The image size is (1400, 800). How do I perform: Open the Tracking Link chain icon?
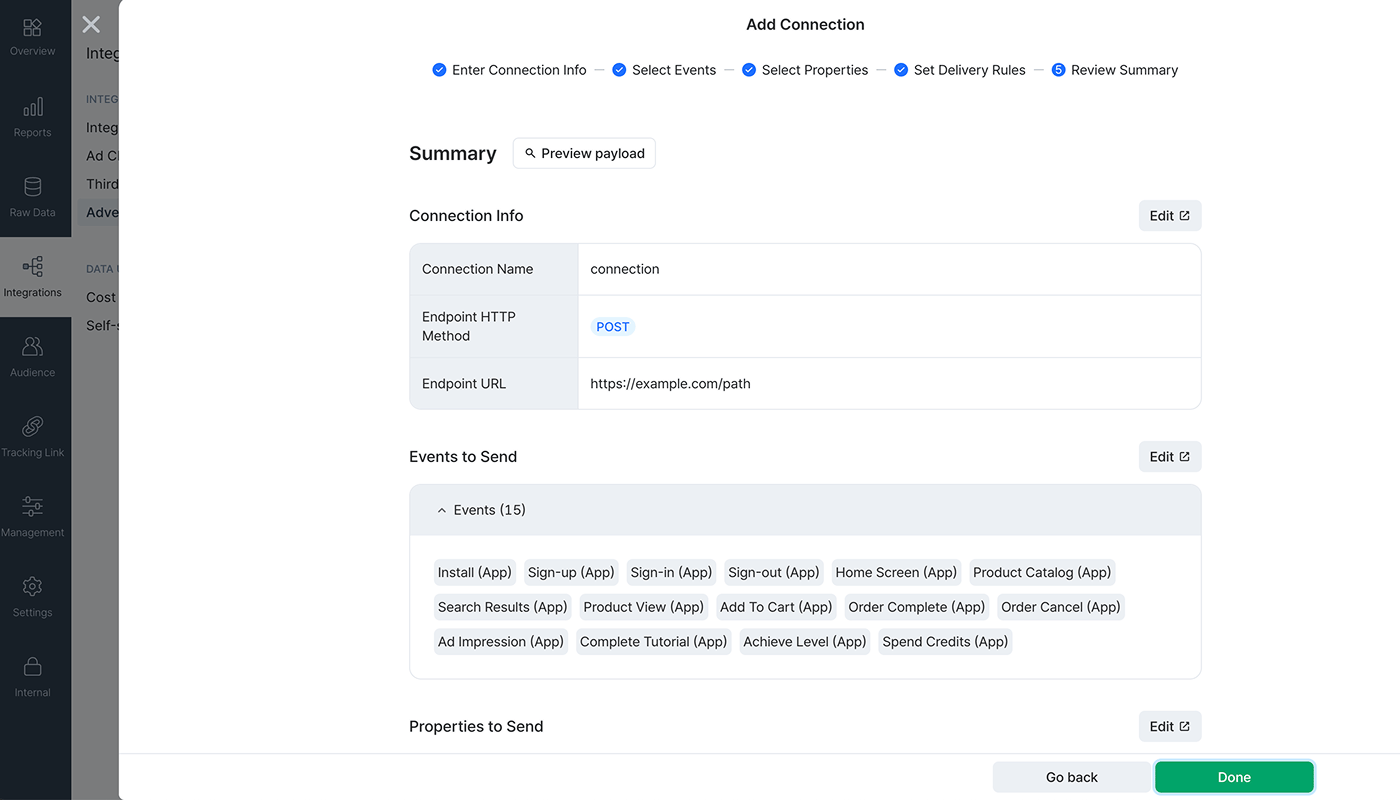[32, 427]
